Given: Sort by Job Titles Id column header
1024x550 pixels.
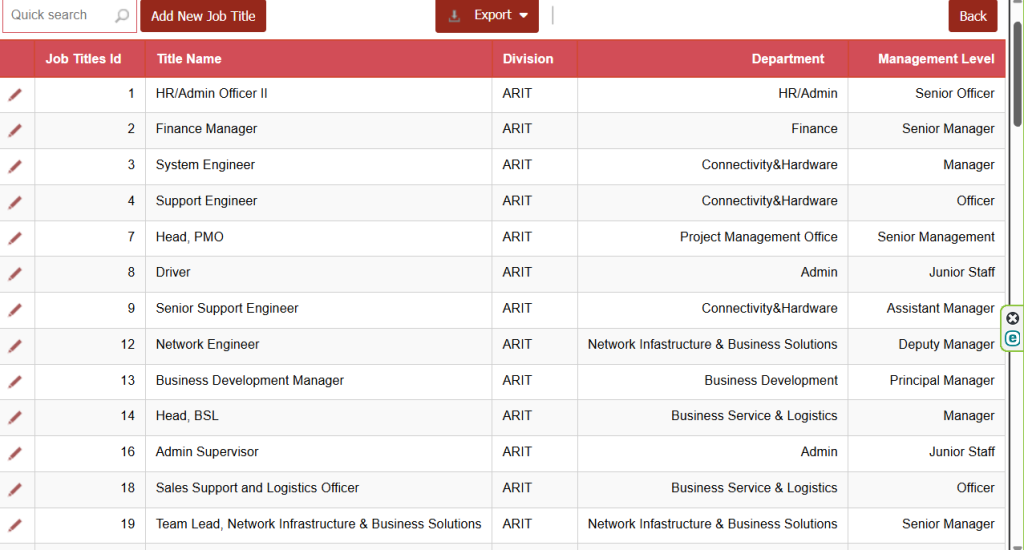Looking at the screenshot, I should tap(83, 59).
